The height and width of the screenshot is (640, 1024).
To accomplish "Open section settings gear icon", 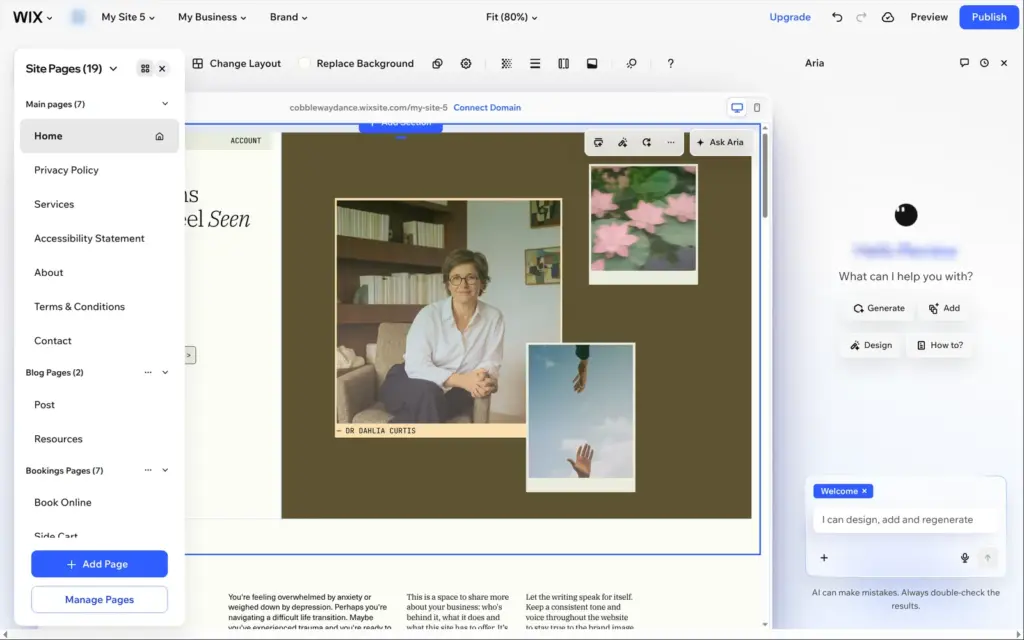I will coord(466,63).
